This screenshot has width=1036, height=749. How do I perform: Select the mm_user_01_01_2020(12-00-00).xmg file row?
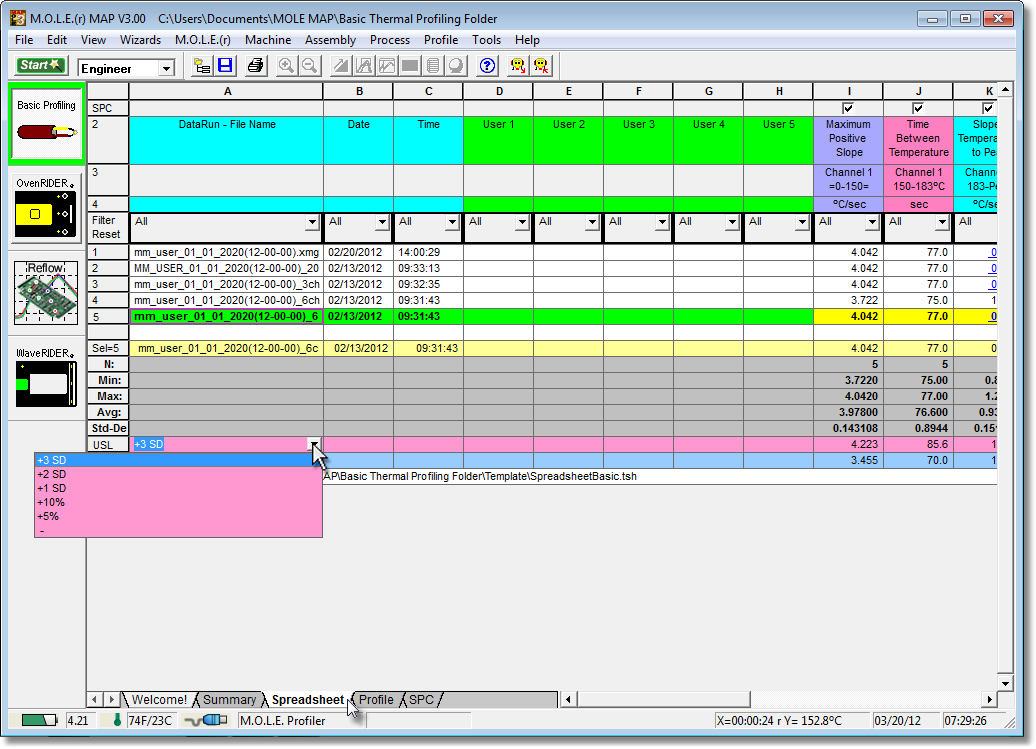tap(226, 252)
